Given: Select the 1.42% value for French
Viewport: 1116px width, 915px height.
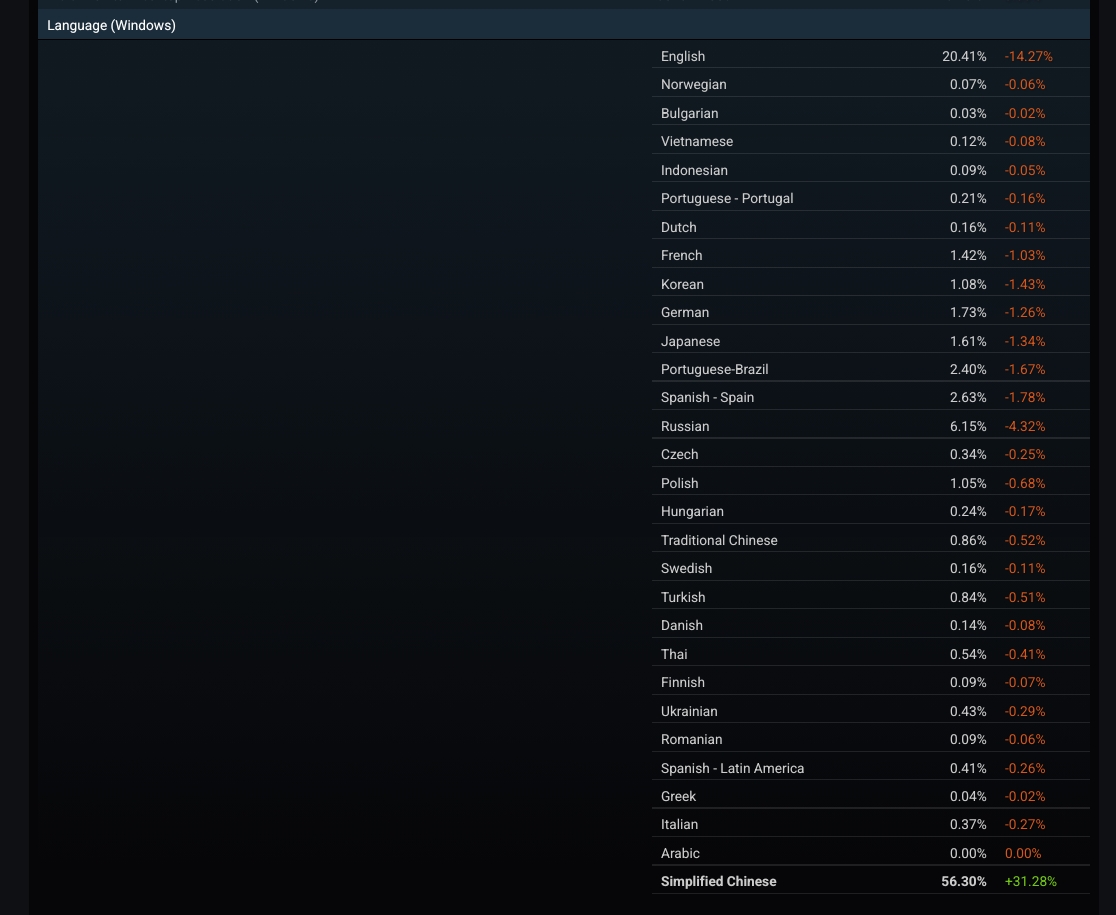Looking at the screenshot, I should [968, 255].
